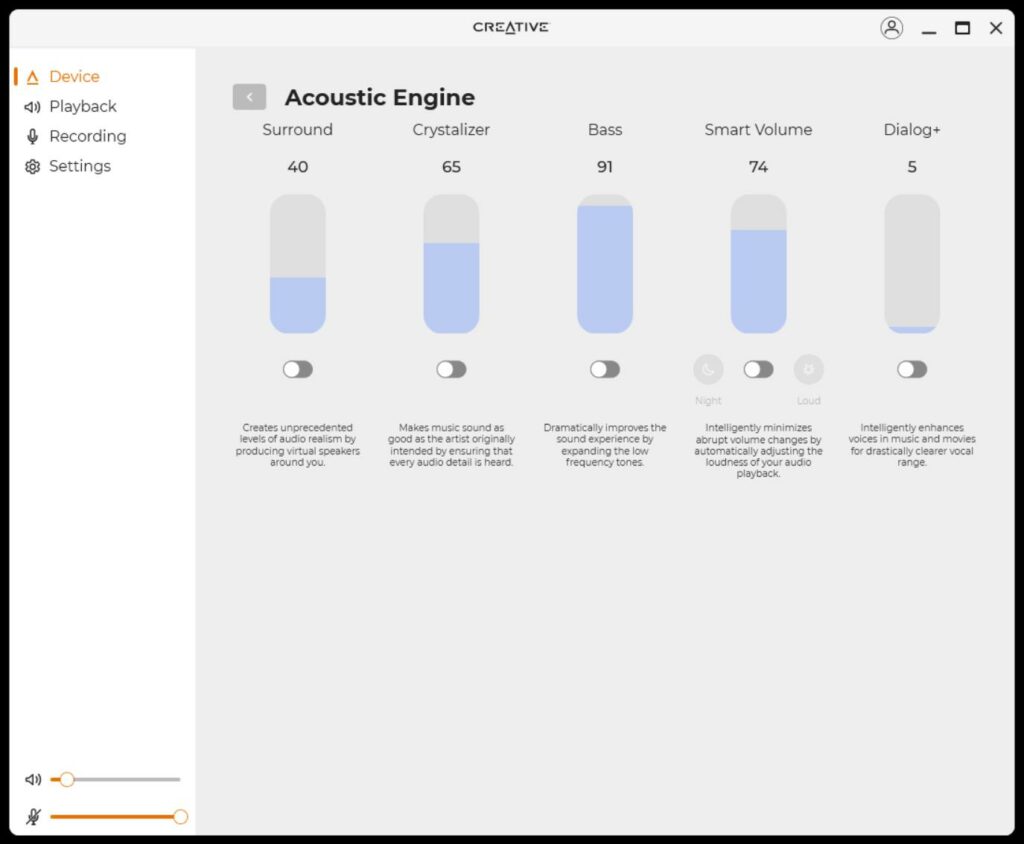1024x844 pixels.
Task: Select Loud mode icon under Smart Volume
Action: click(x=808, y=370)
